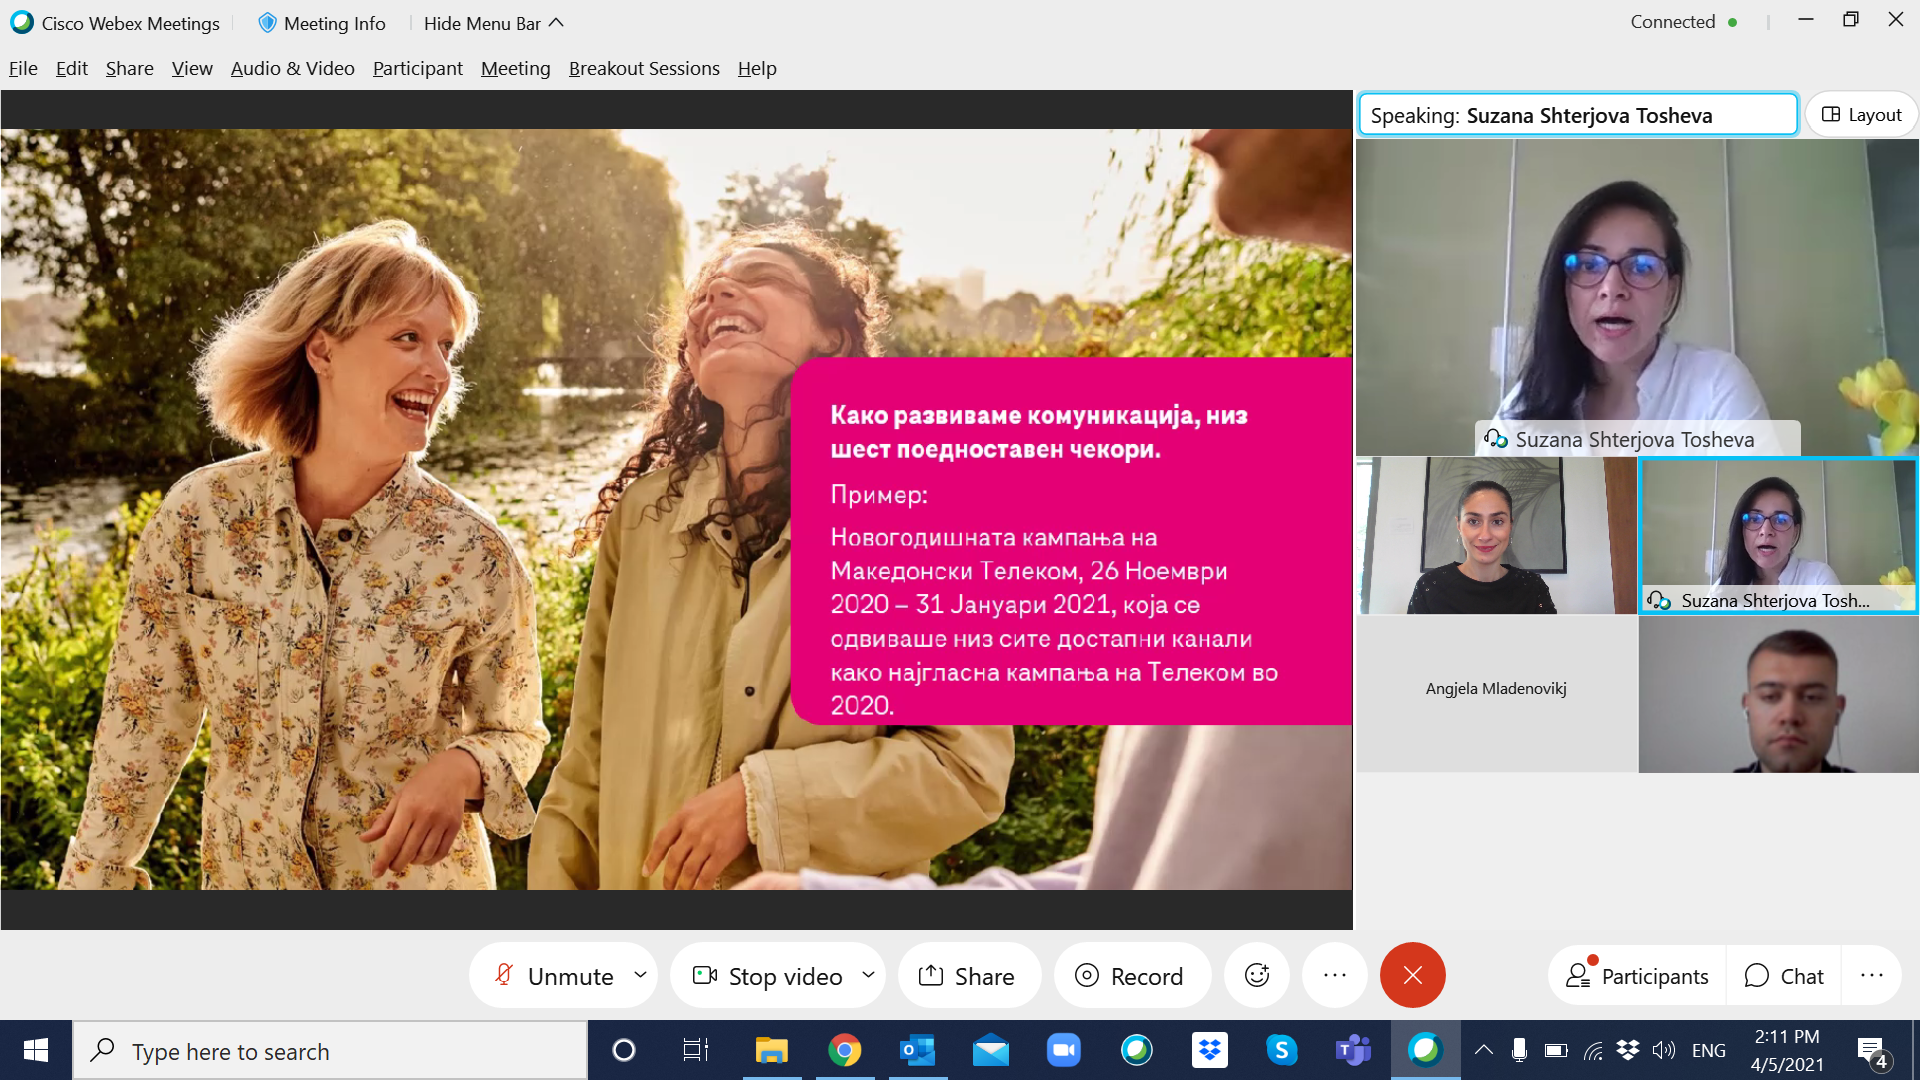
Task: Toggle microphone with Unmute button
Action: [555, 976]
